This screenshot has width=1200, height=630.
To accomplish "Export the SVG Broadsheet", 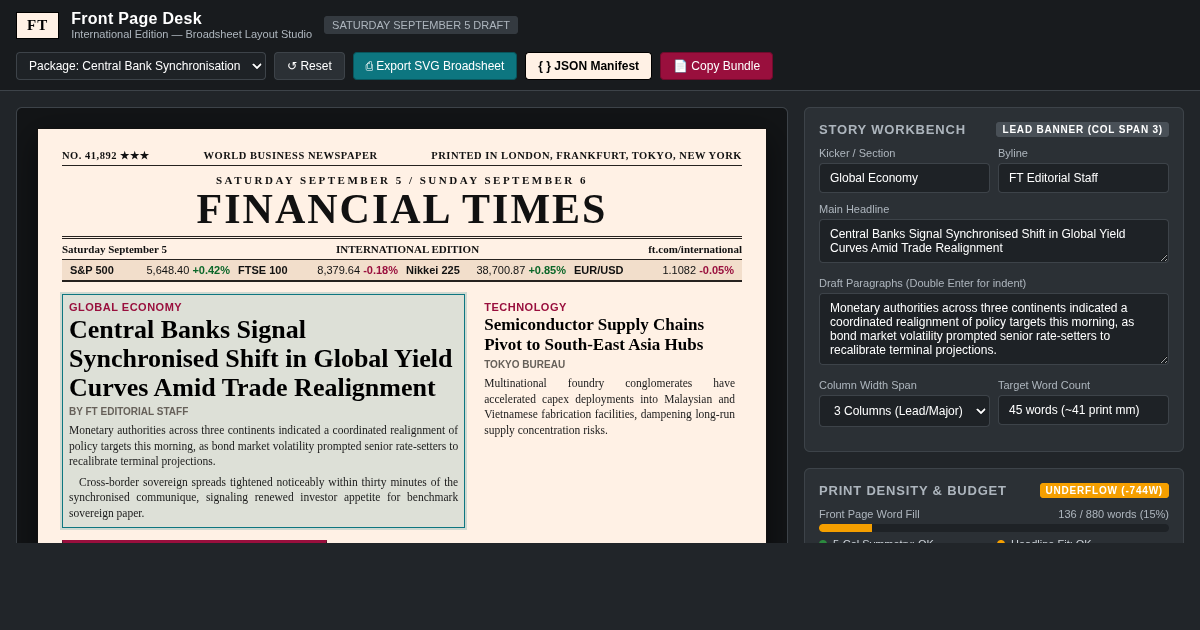I will point(435,66).
